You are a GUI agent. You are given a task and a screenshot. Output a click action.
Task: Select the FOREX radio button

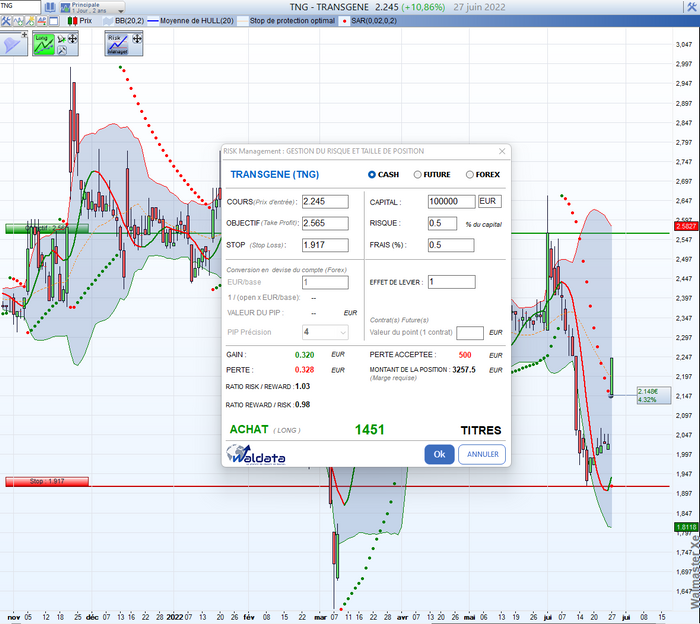[x=470, y=175]
